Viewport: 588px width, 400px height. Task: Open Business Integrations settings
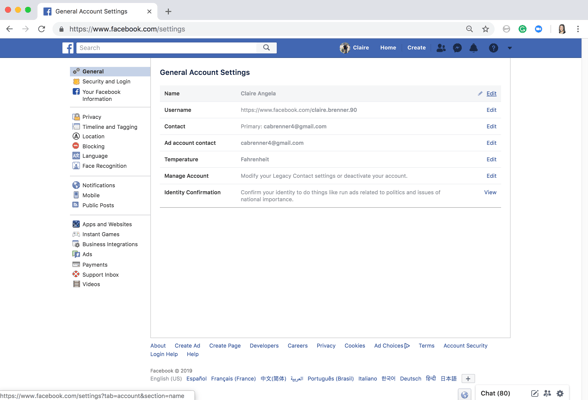coord(110,244)
